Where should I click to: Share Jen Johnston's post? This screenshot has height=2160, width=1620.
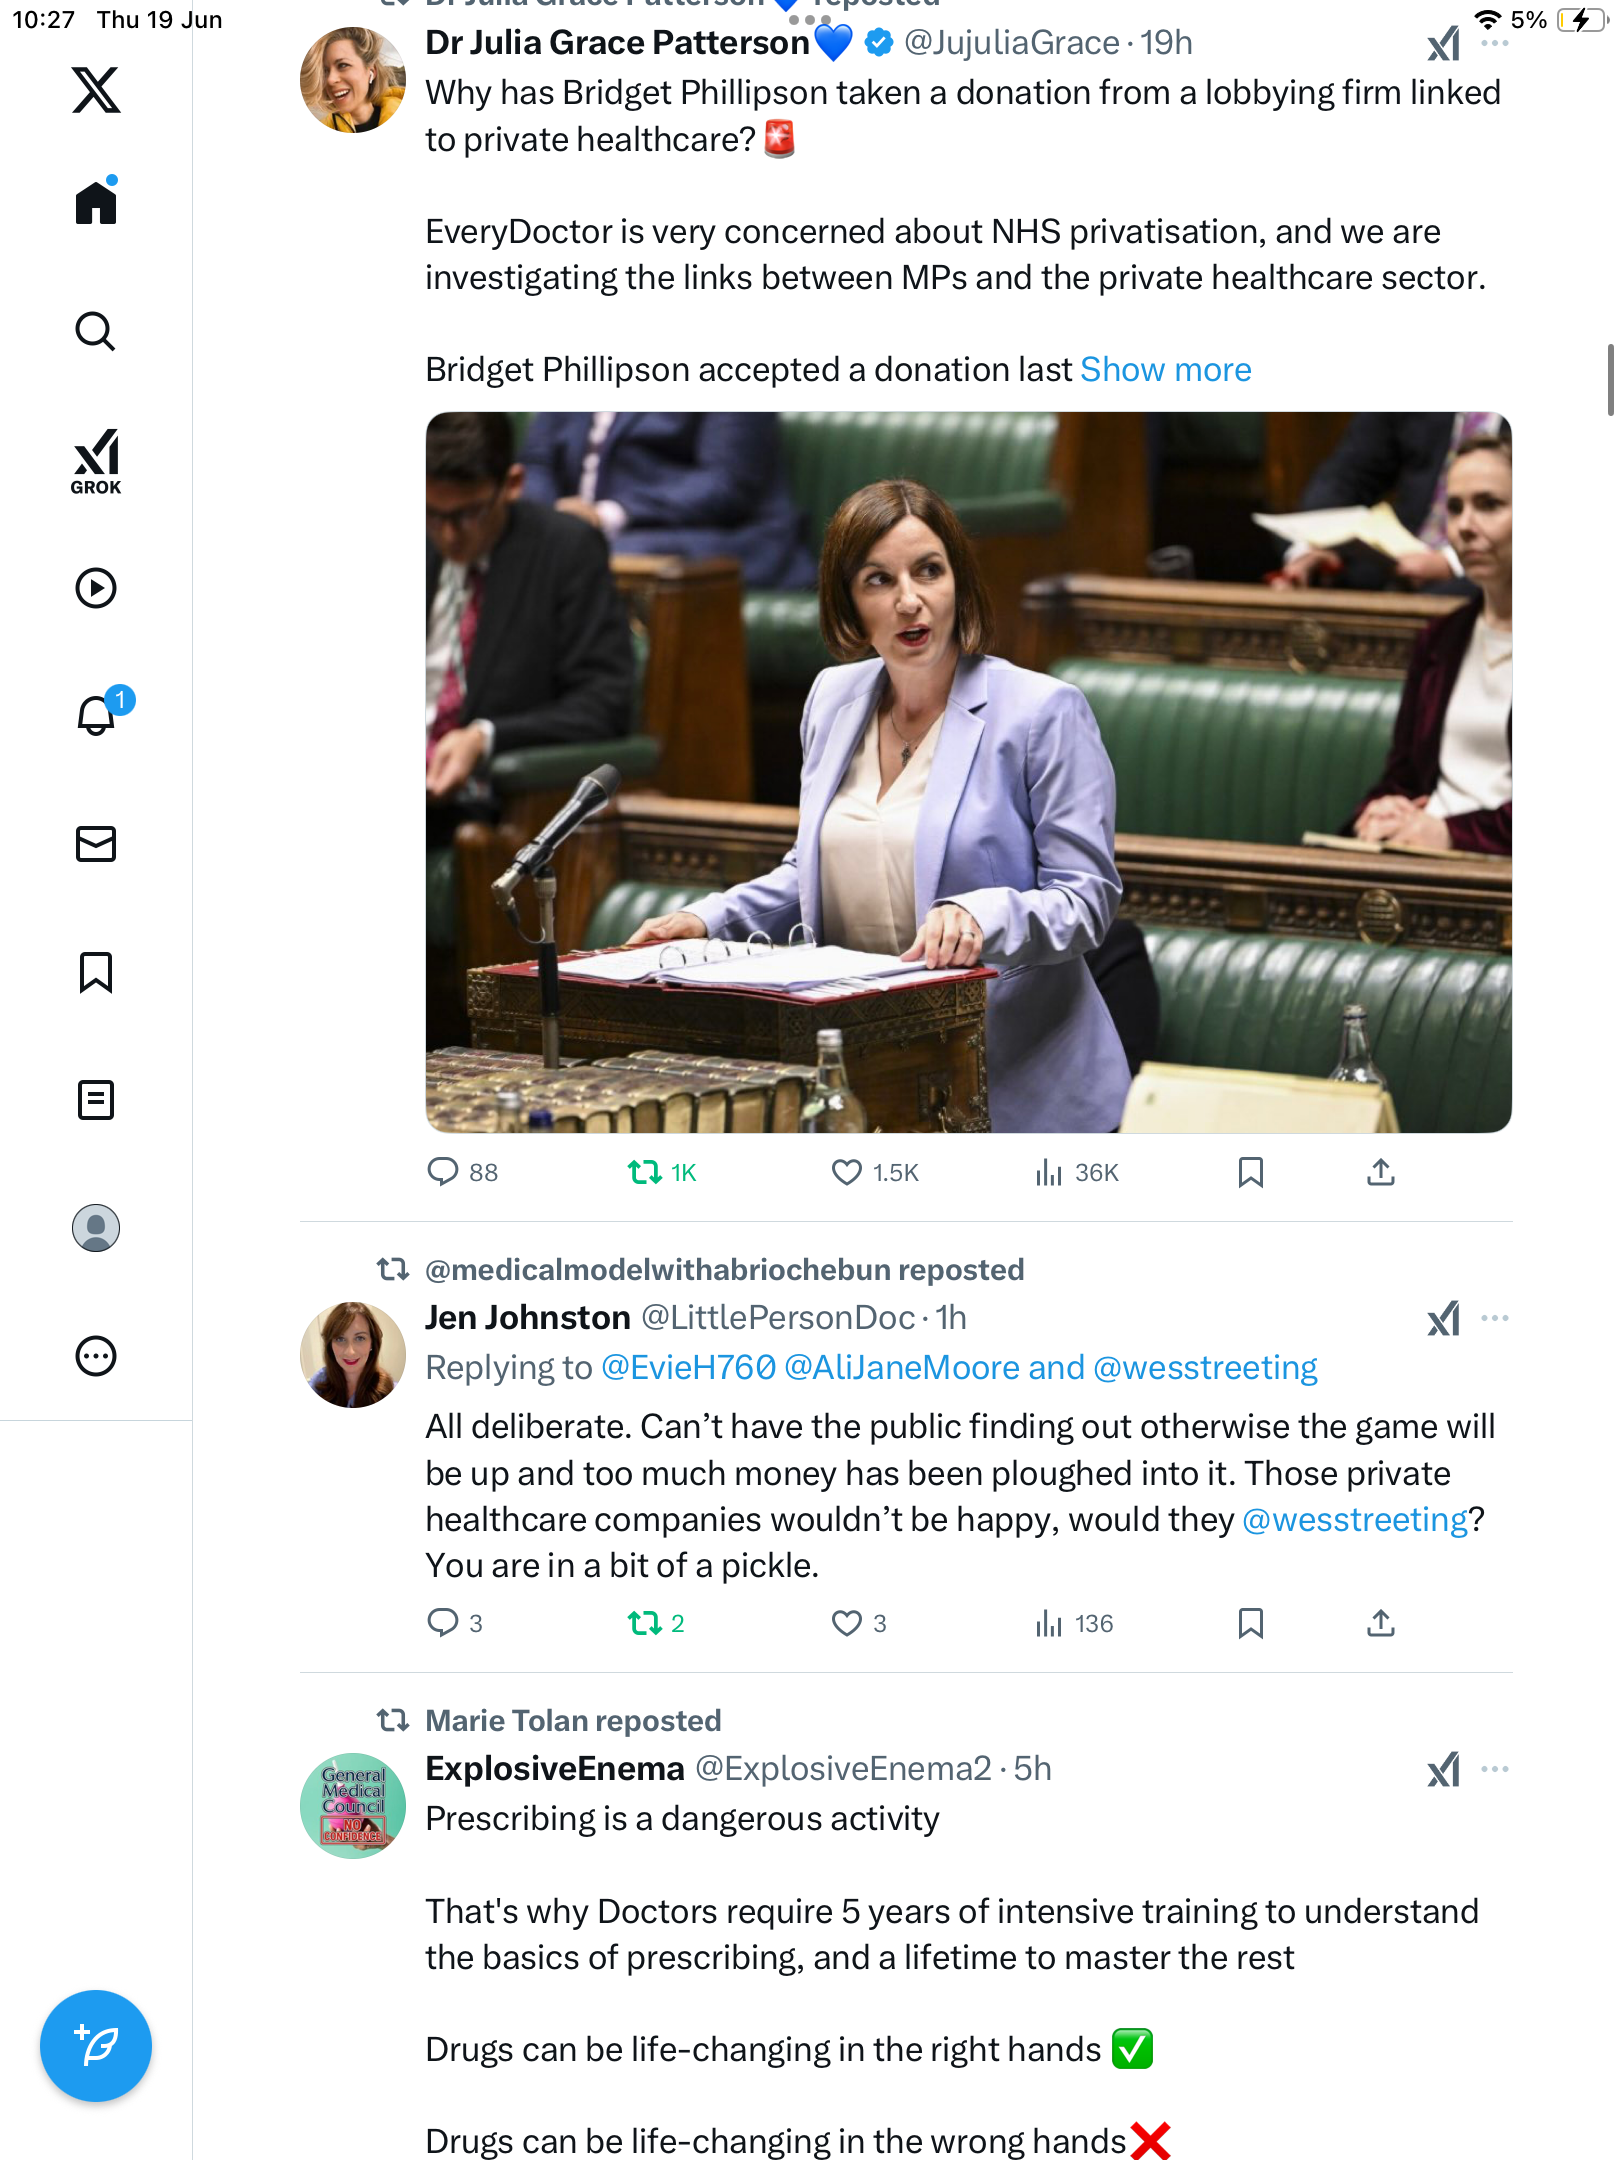1381,1623
